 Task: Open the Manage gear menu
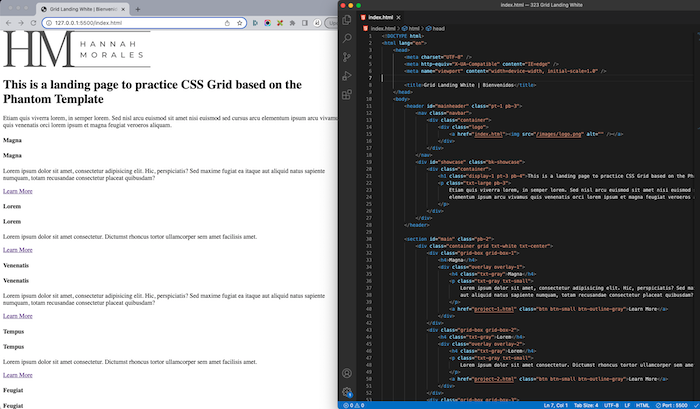click(x=347, y=392)
